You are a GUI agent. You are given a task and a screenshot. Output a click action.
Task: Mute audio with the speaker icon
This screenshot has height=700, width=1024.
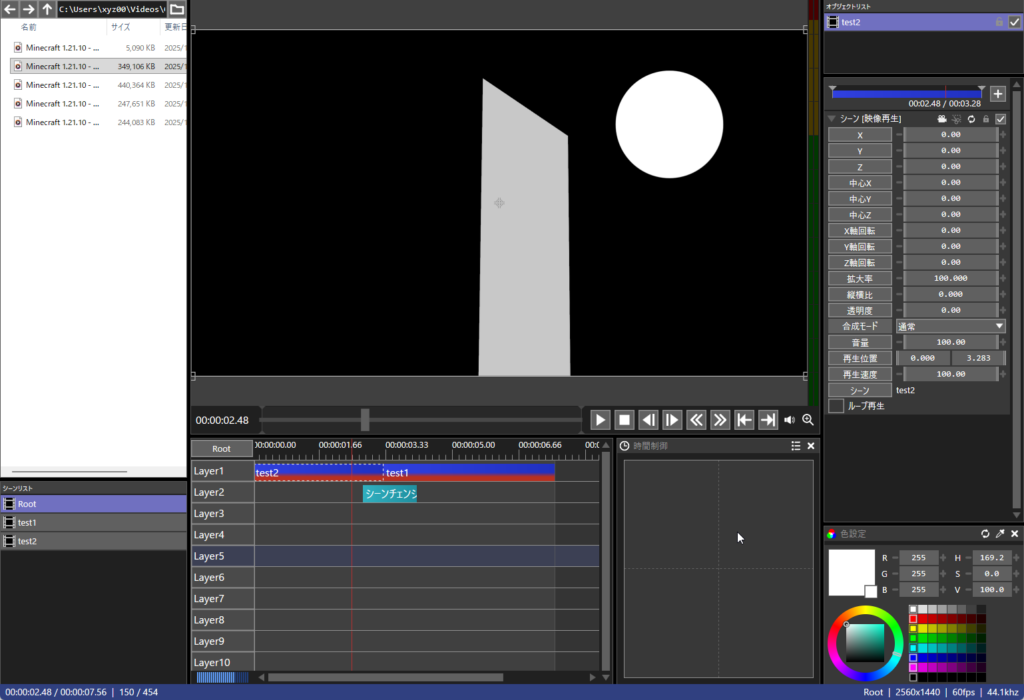(x=789, y=419)
